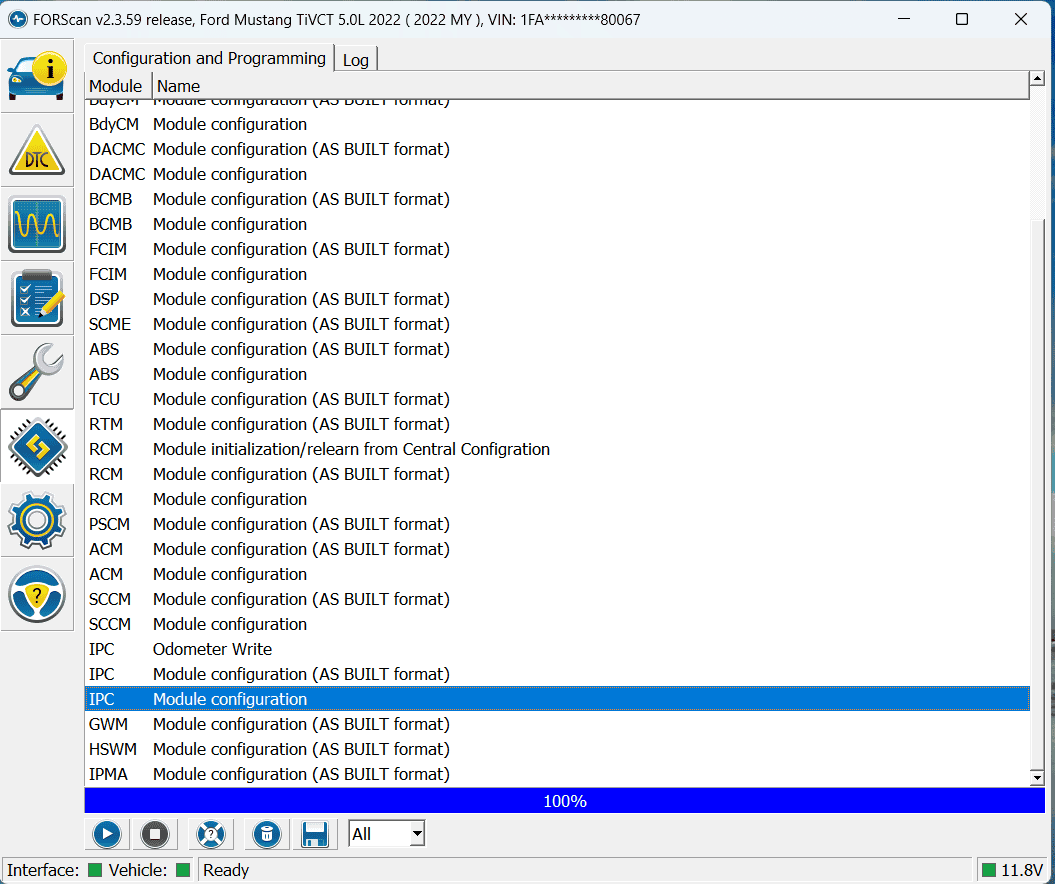Select SCCM Module configuration (AS BUILT format)
The image size is (1055, 884).
tap(557, 599)
